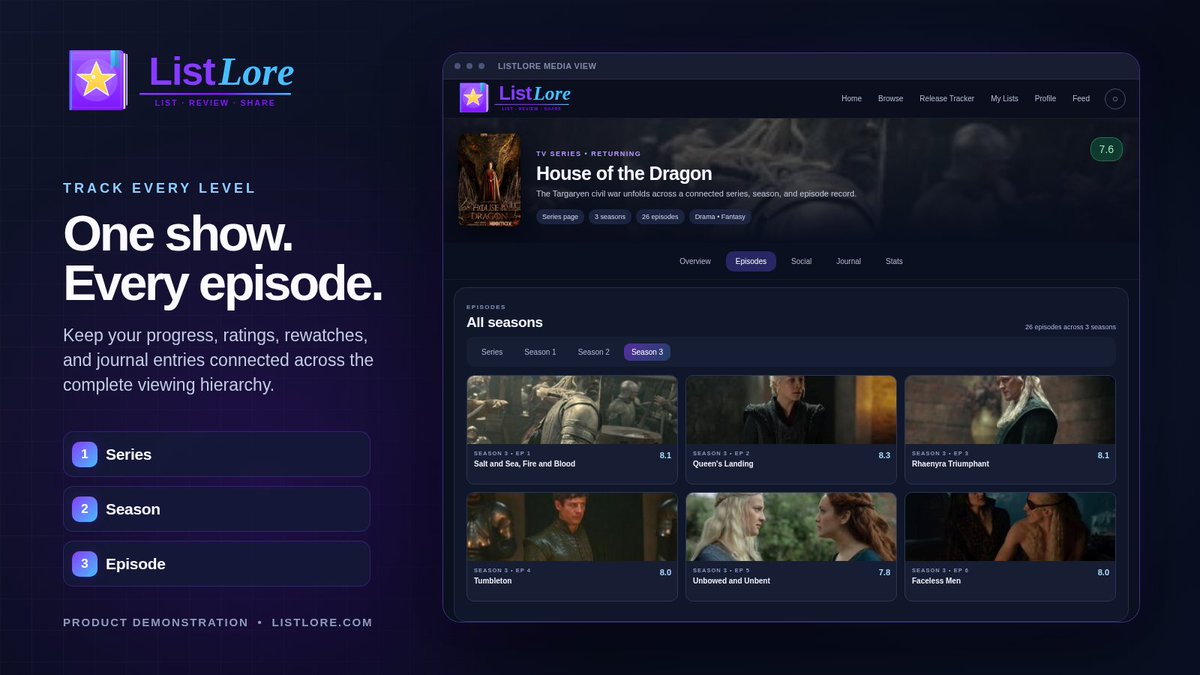Open the round profile icon in the navbar

pyautogui.click(x=1115, y=99)
